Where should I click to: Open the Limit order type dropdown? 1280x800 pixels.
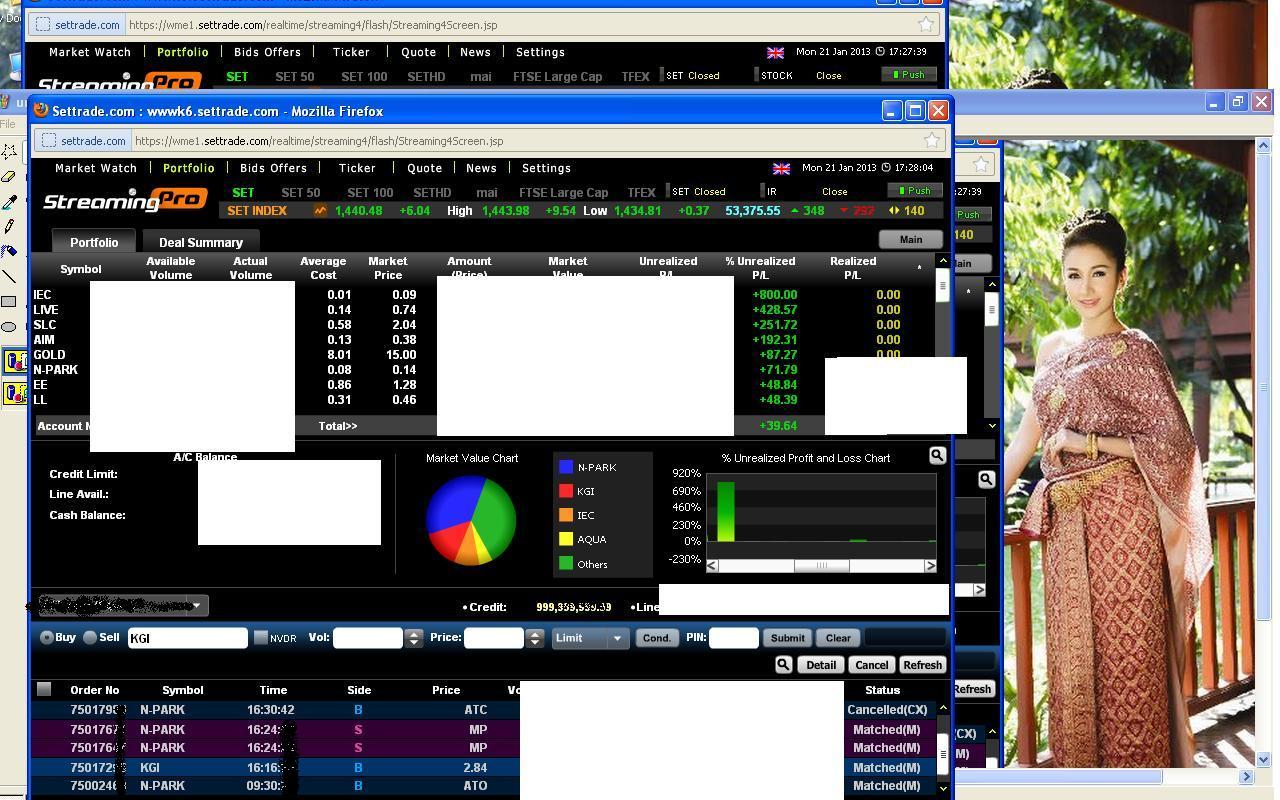coord(590,638)
